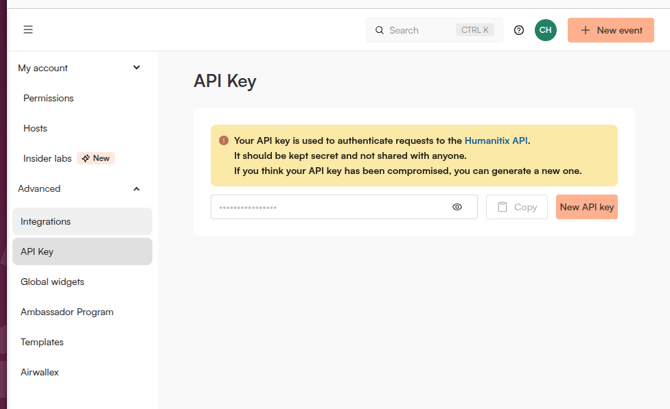Copy the API key
The width and height of the screenshot is (670, 409).
point(517,207)
